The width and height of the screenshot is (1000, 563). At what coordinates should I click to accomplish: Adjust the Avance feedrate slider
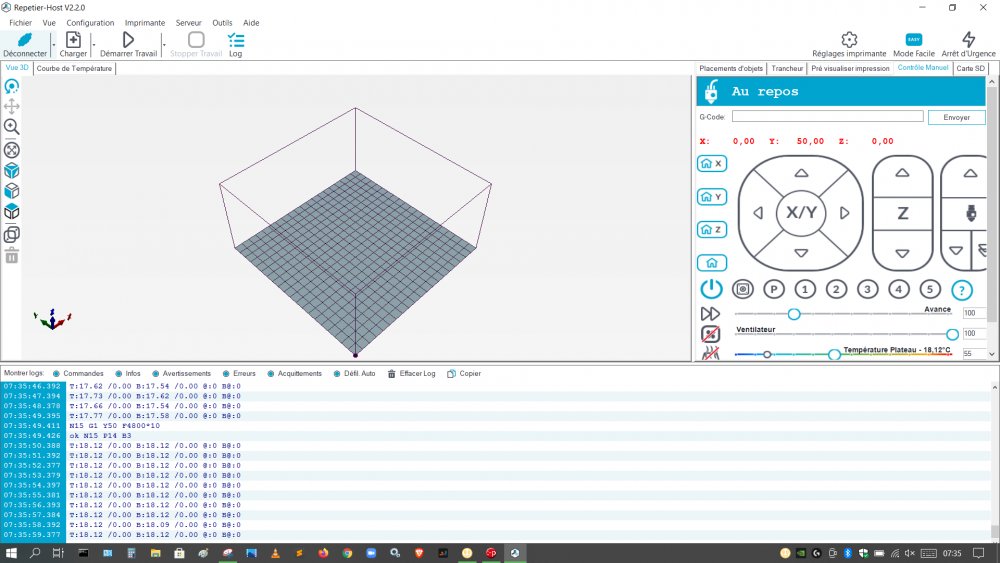[x=793, y=314]
